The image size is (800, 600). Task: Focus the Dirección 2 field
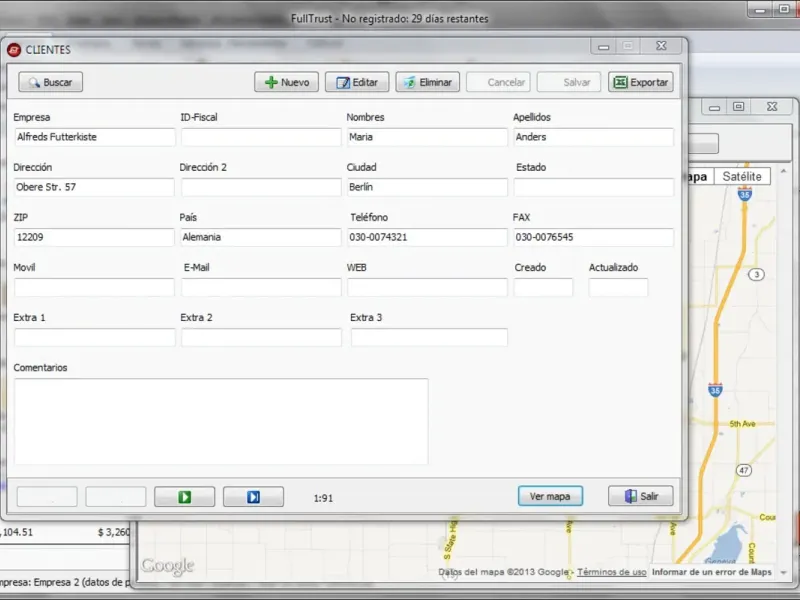coord(261,187)
